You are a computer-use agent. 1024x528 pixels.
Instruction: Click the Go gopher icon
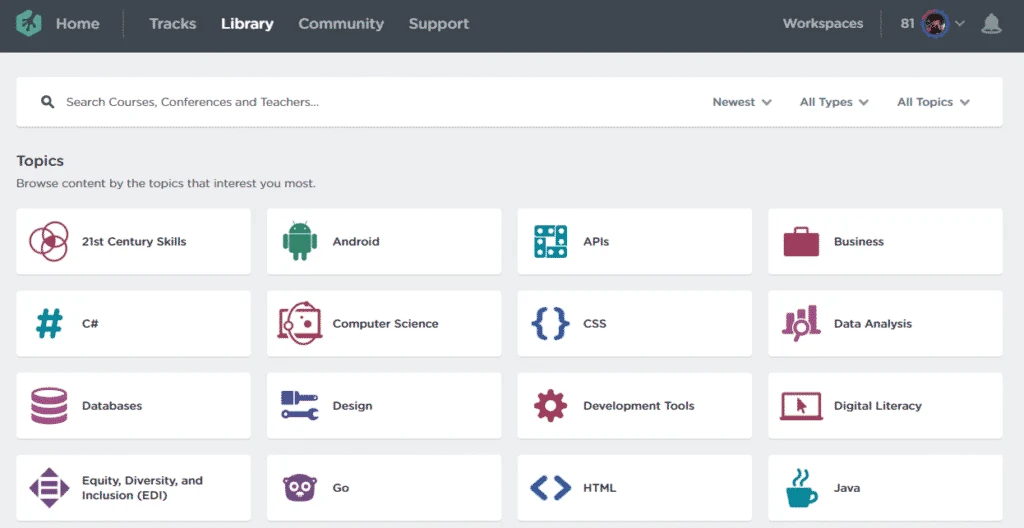(300, 487)
